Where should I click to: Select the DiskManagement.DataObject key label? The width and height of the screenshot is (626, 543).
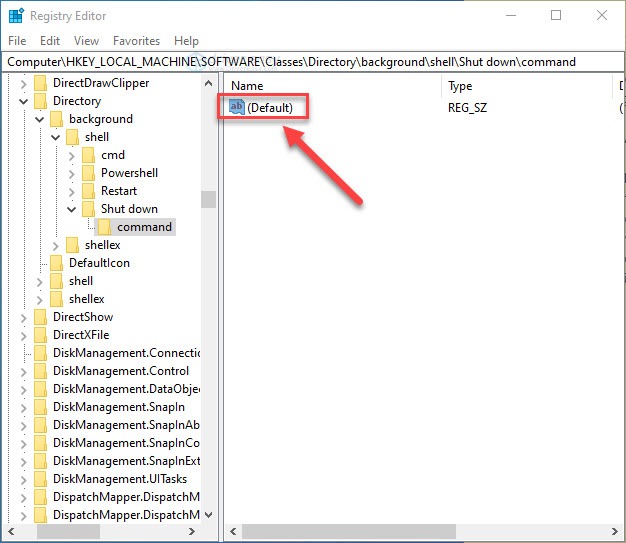click(x=127, y=389)
